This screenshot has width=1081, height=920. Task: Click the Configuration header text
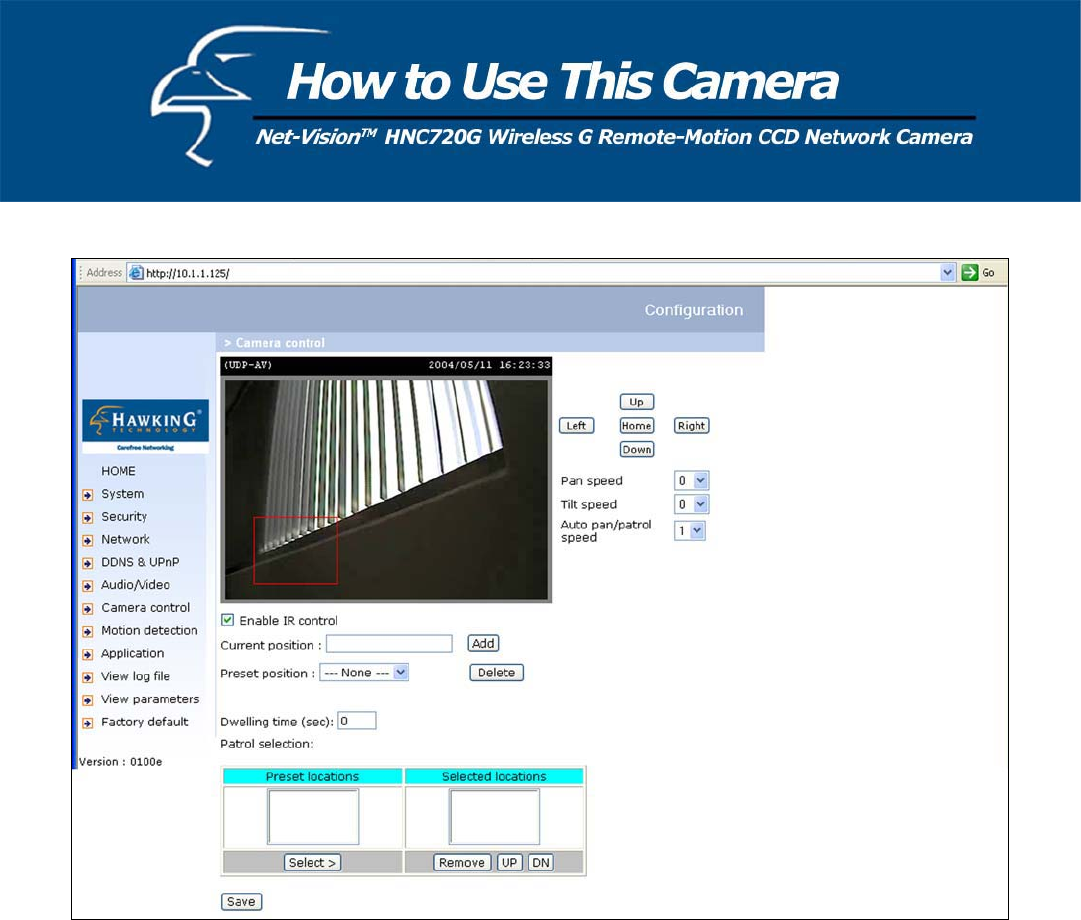[694, 310]
